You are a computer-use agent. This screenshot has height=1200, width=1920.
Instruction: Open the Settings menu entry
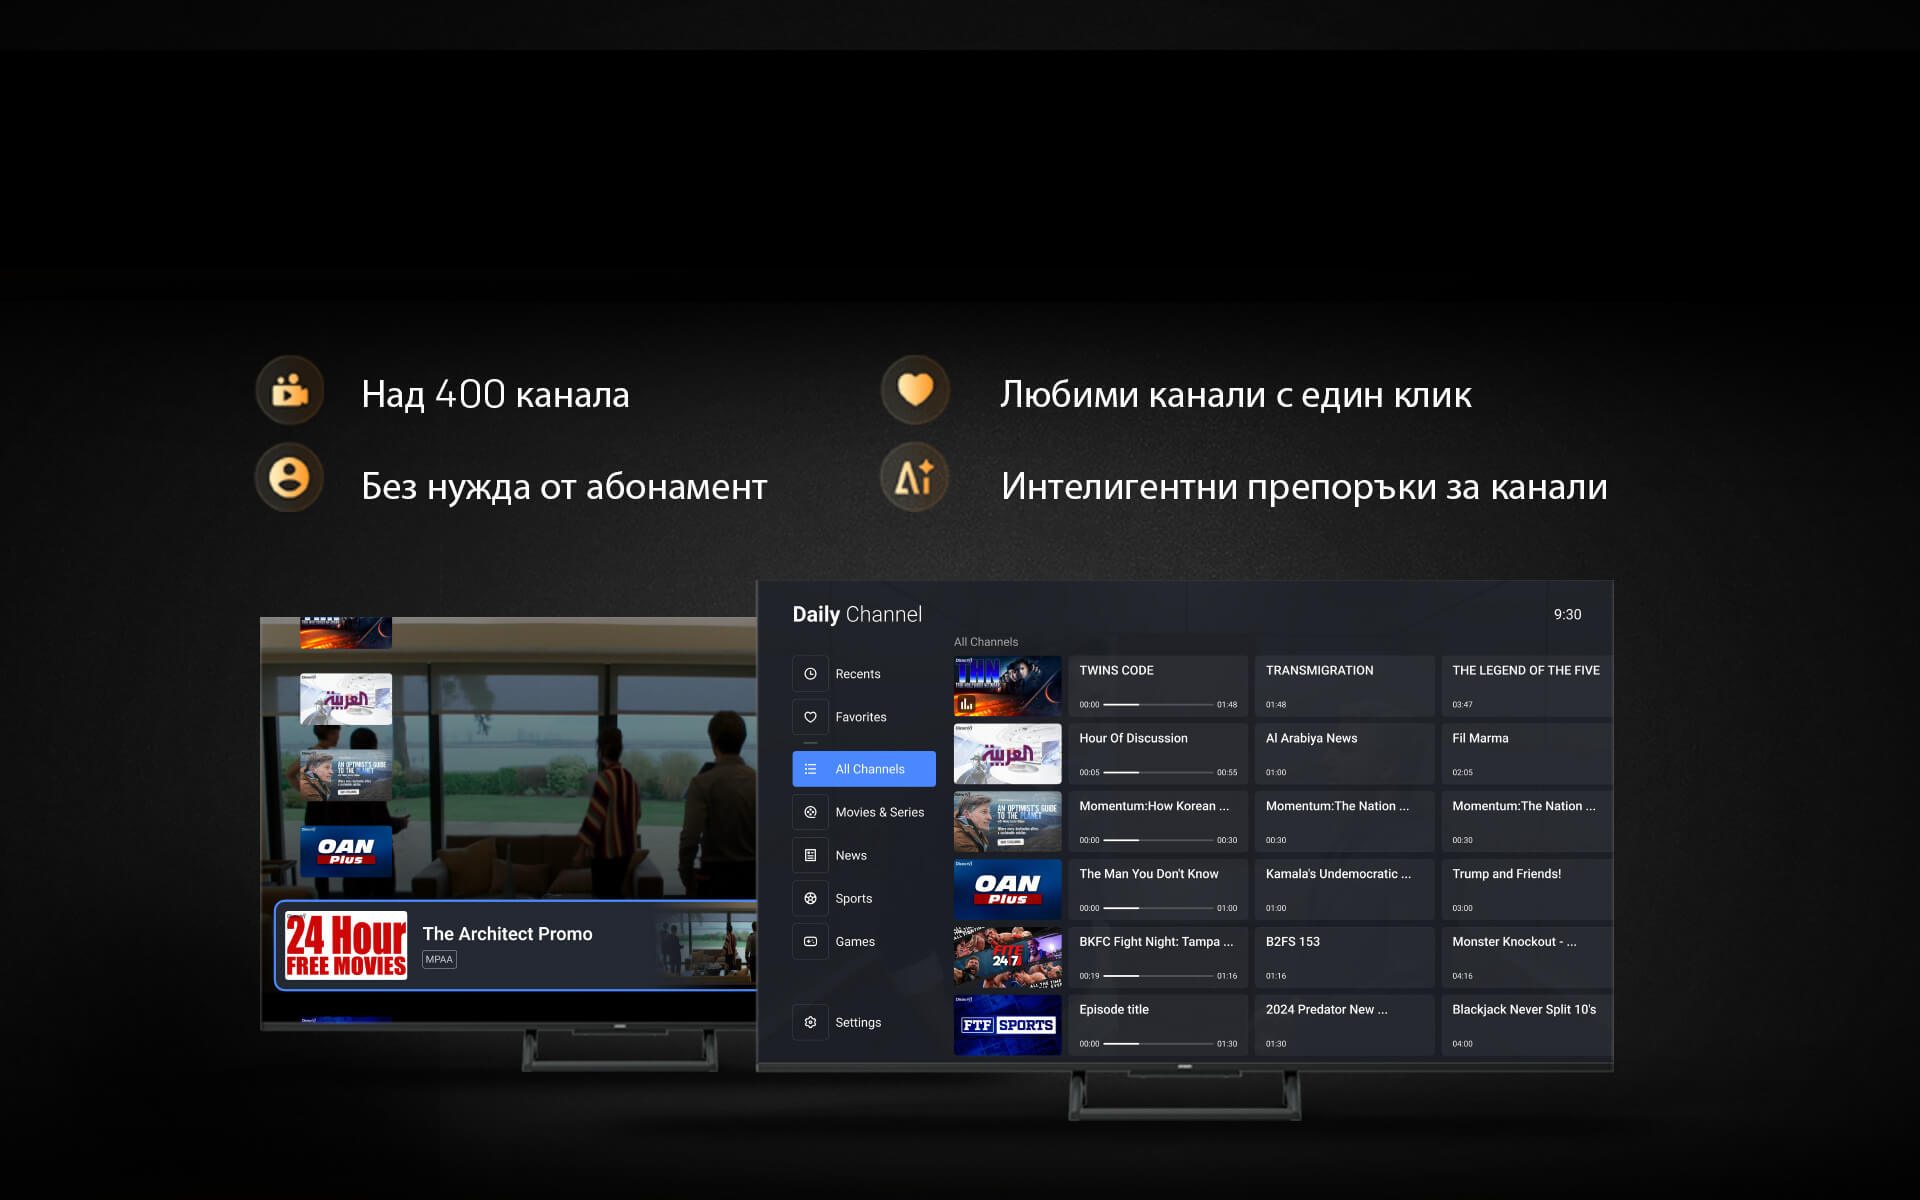864,1022
